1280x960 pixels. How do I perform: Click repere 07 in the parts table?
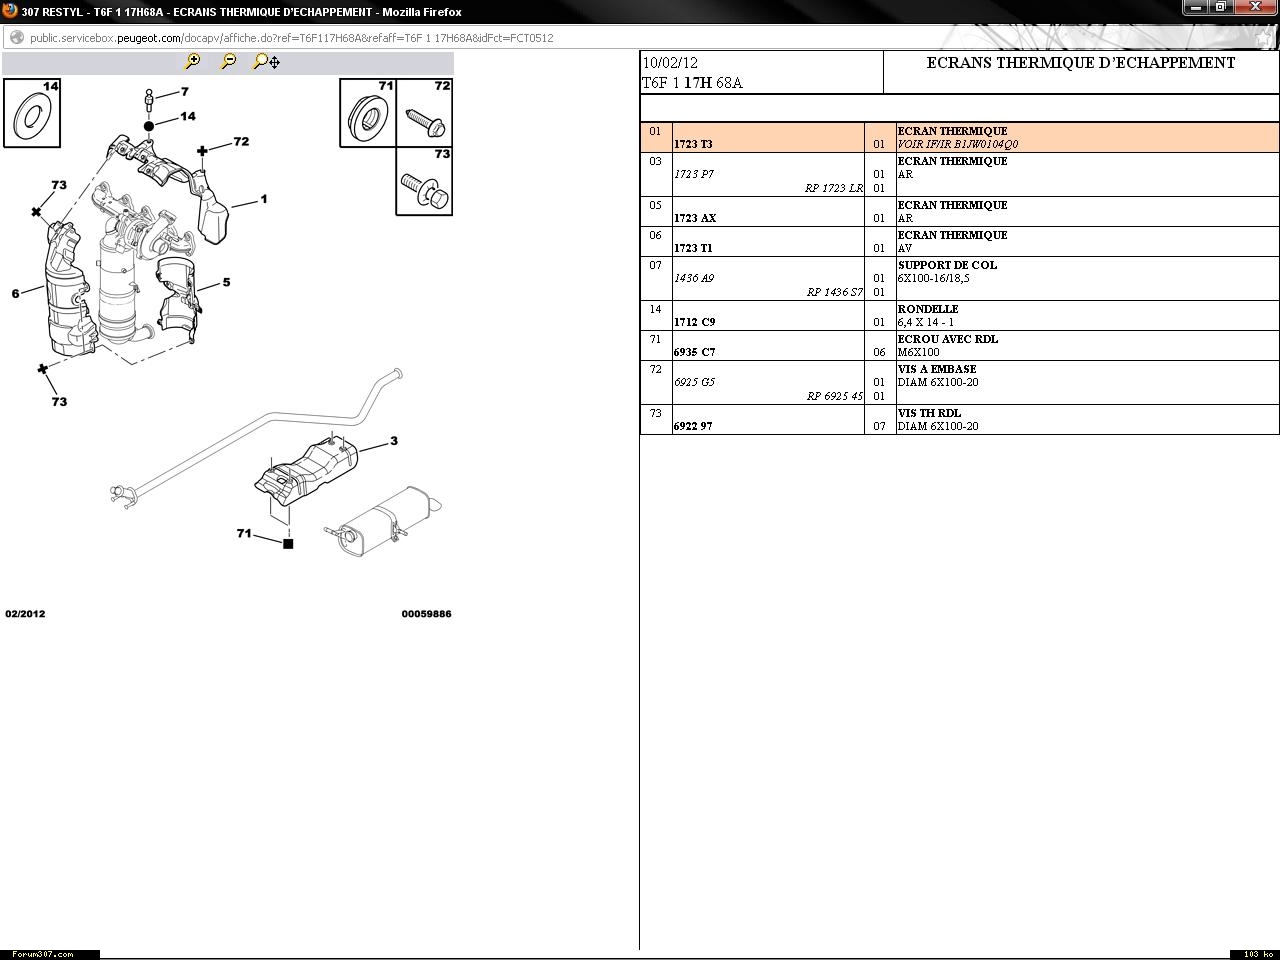coord(655,265)
